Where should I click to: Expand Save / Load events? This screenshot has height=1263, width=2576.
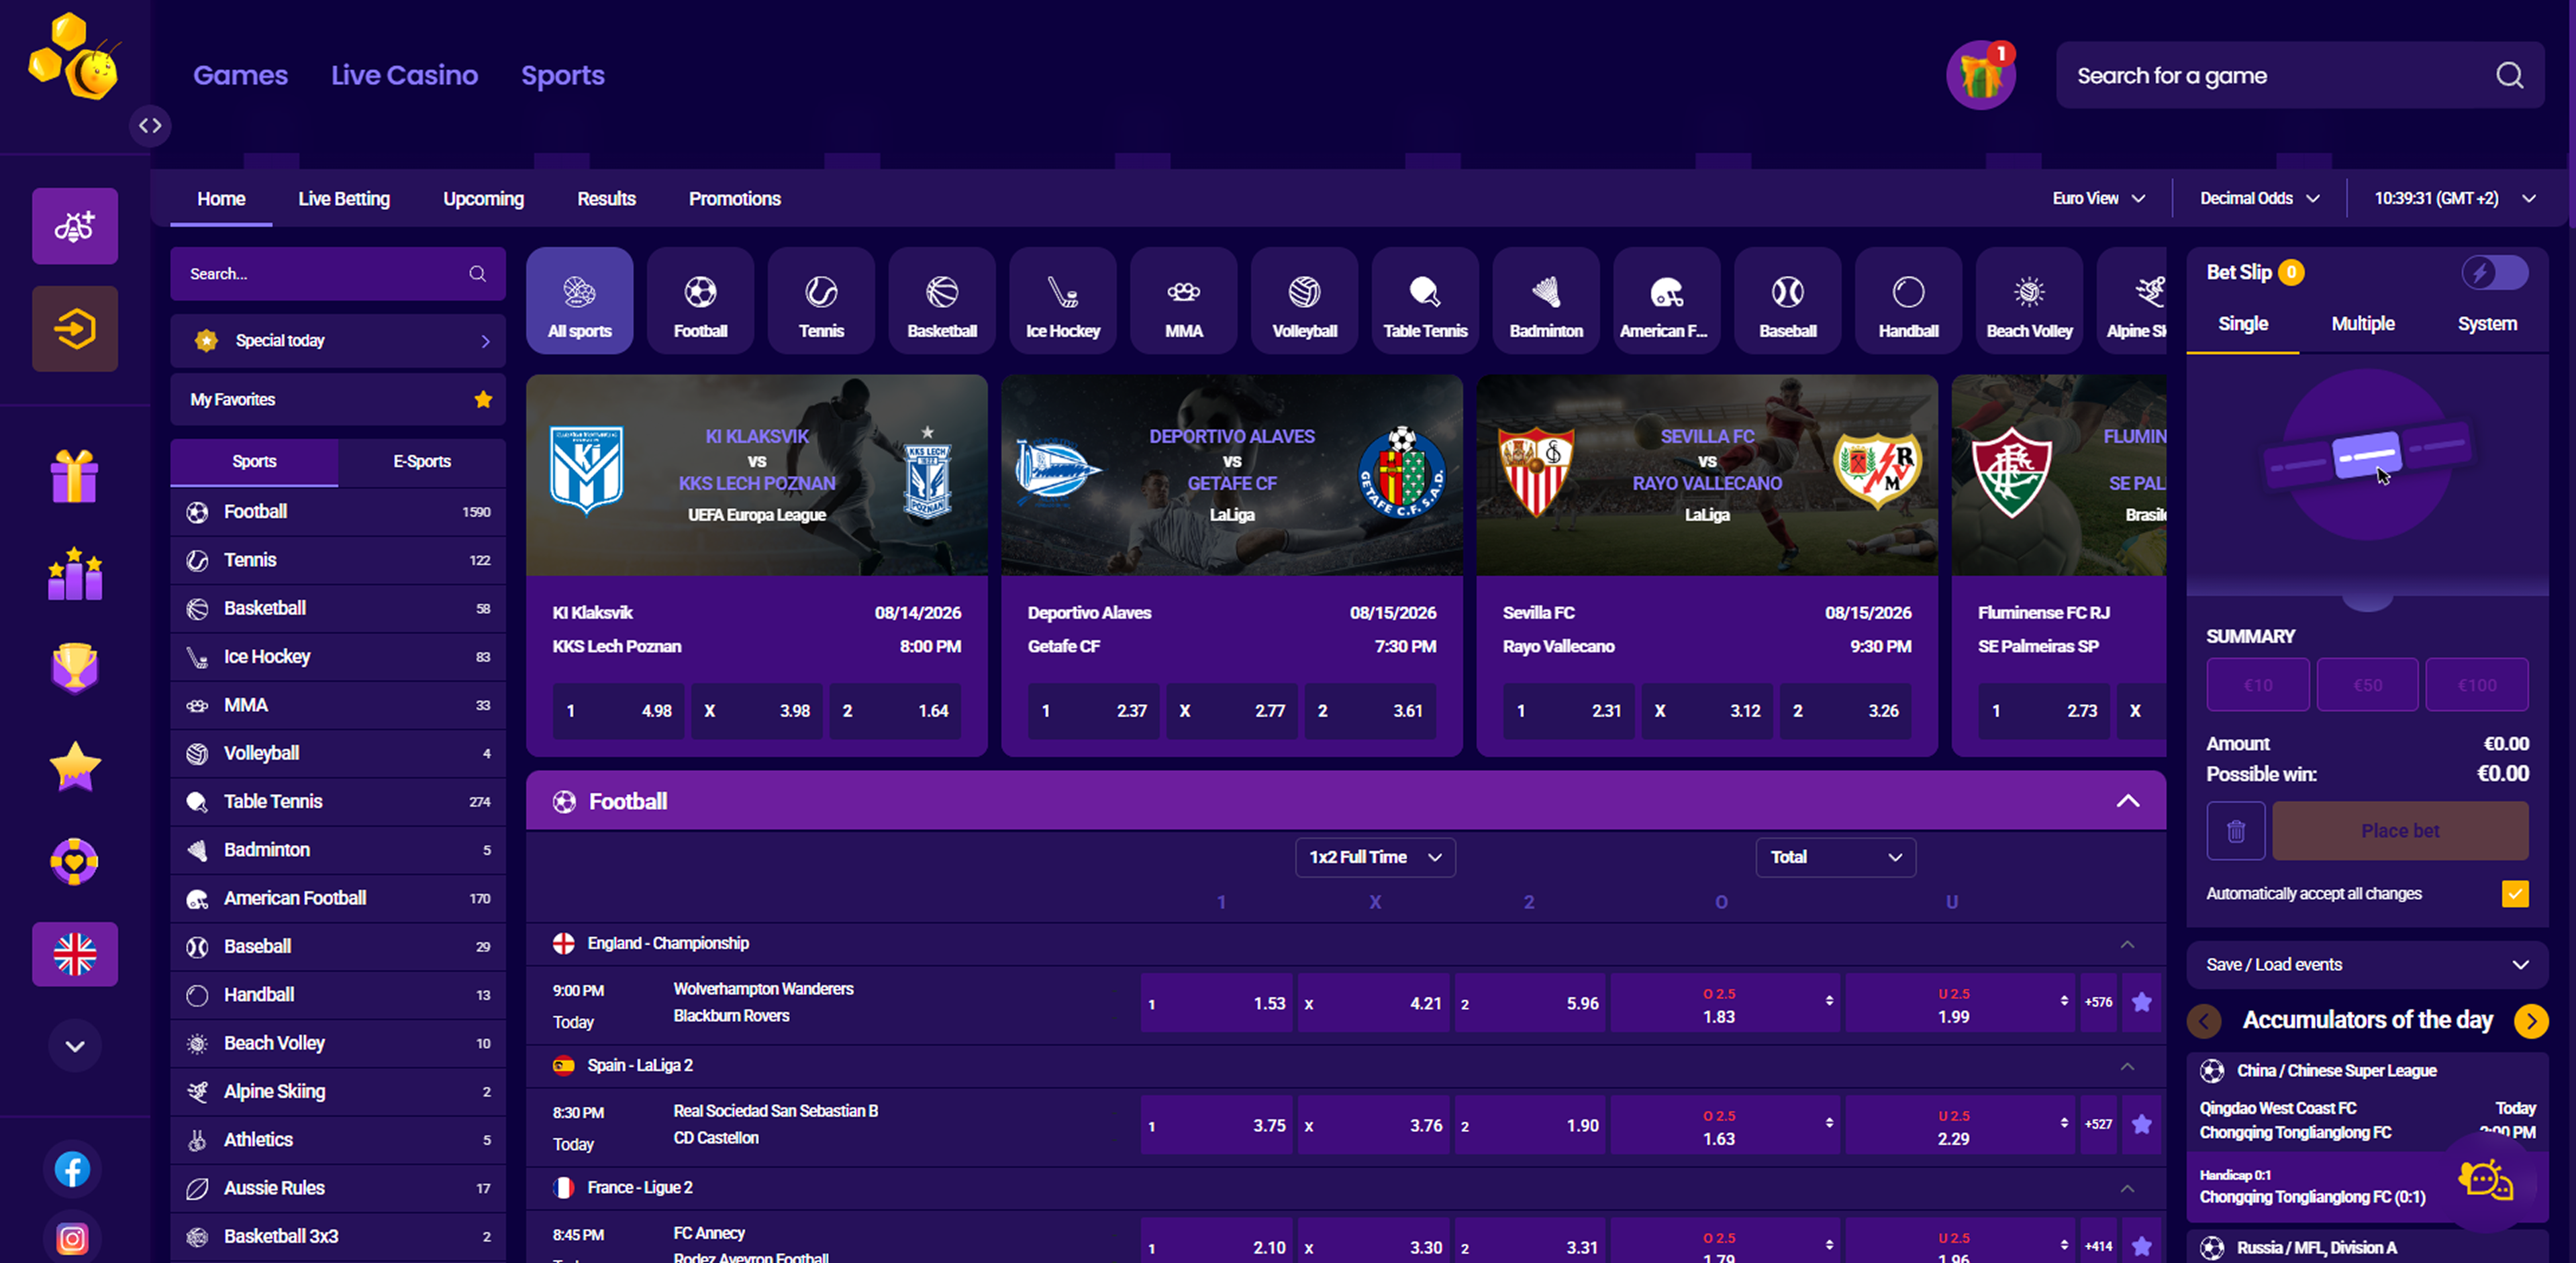[x=2367, y=964]
